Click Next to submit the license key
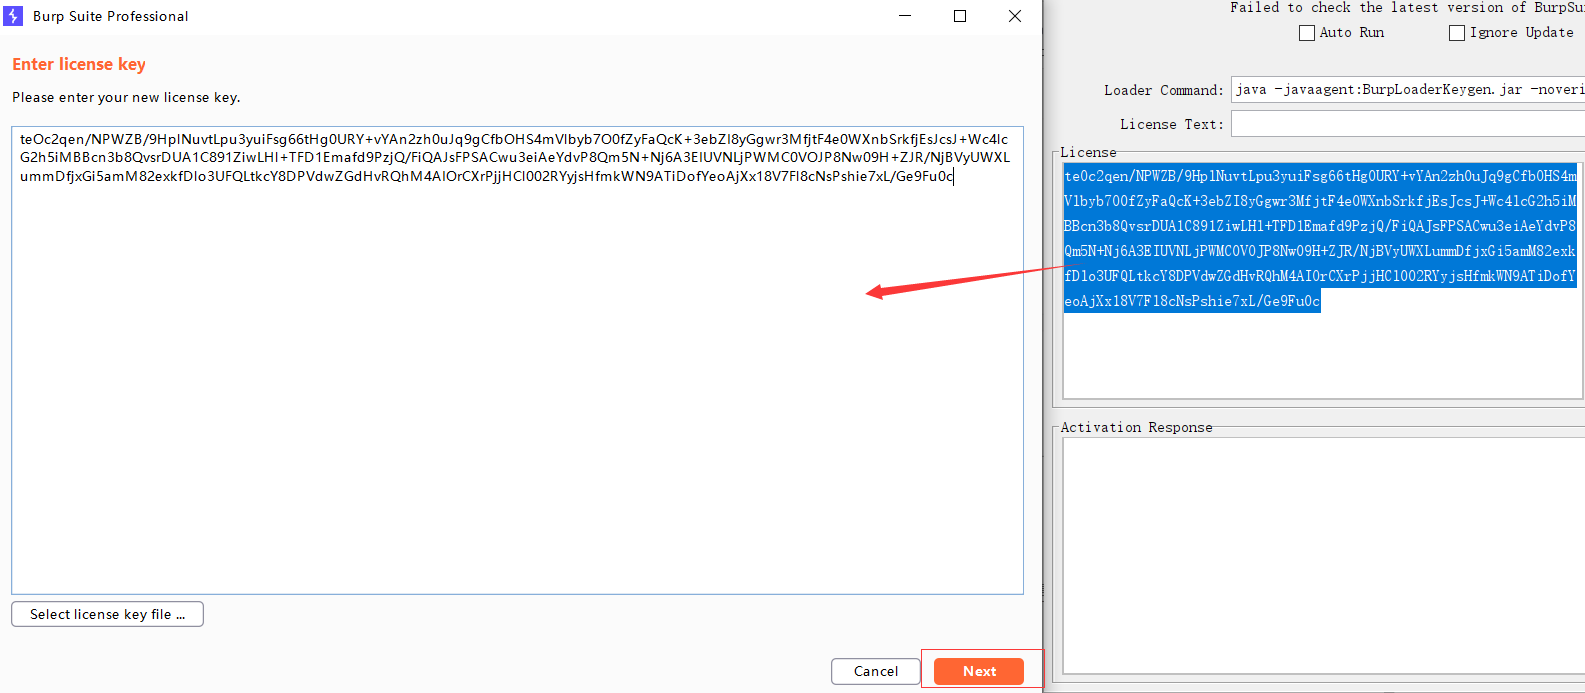Screen dimensions: 1585x693 979,671
